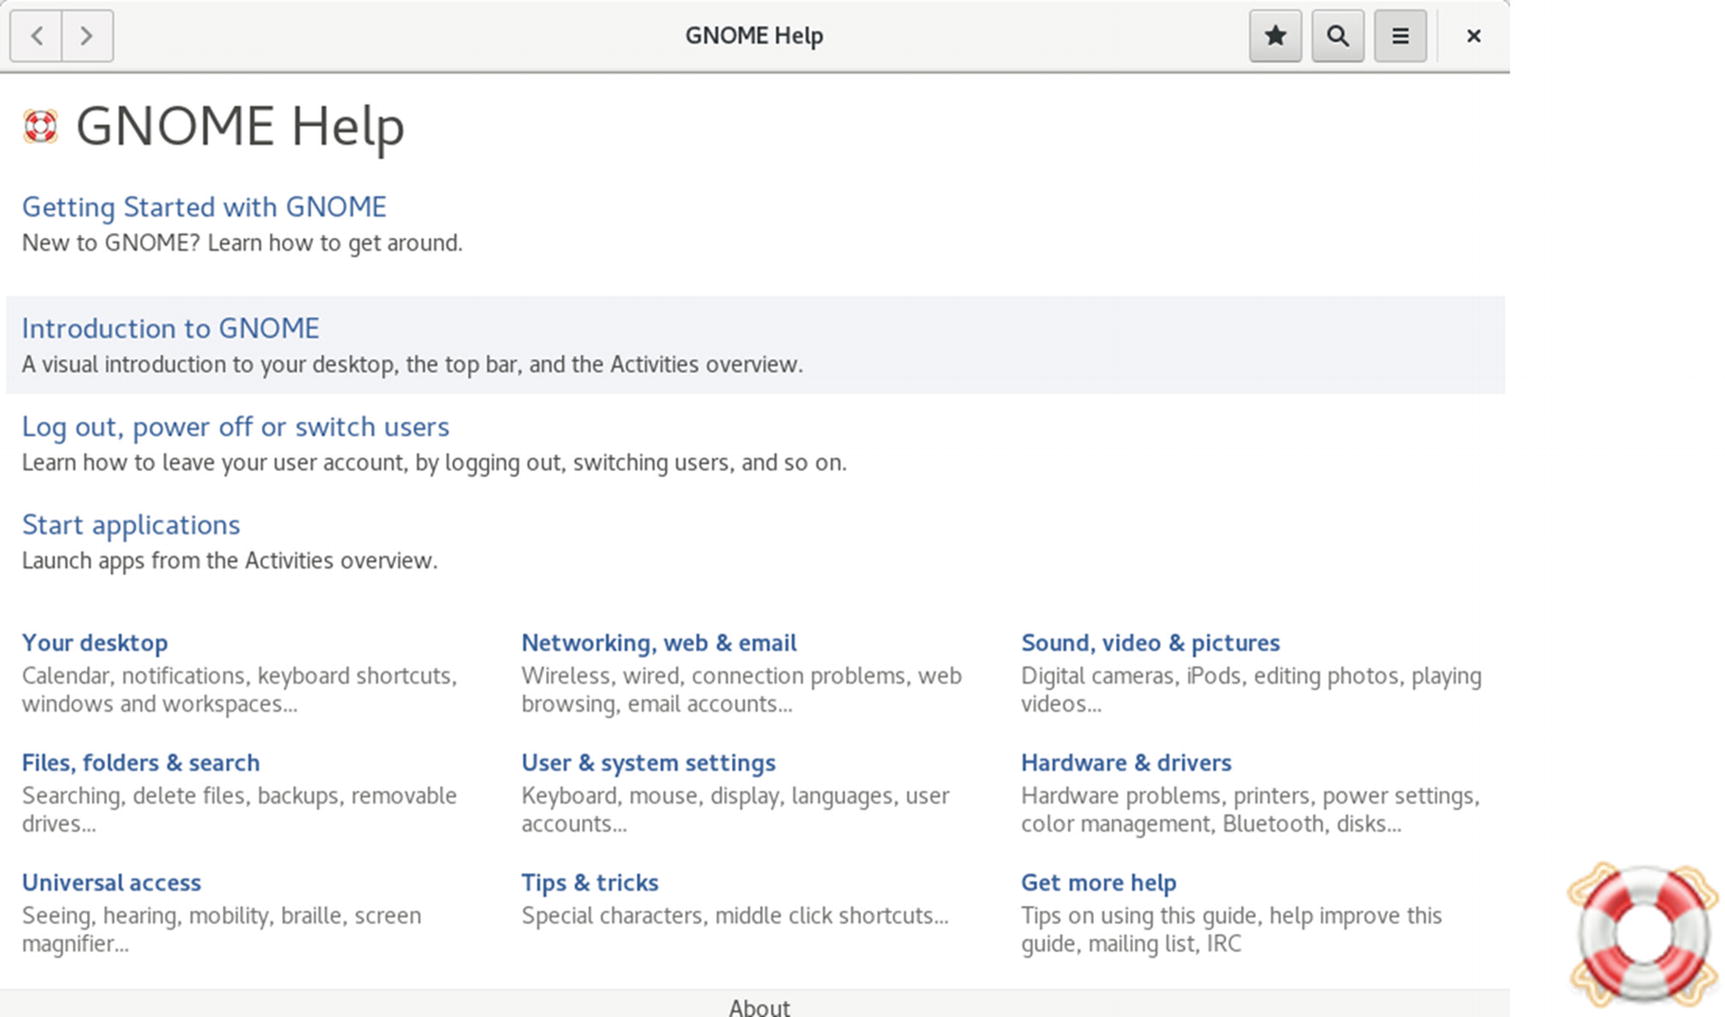The height and width of the screenshot is (1017, 1725).
Task: Open Files, folders & search section
Action: (x=141, y=763)
